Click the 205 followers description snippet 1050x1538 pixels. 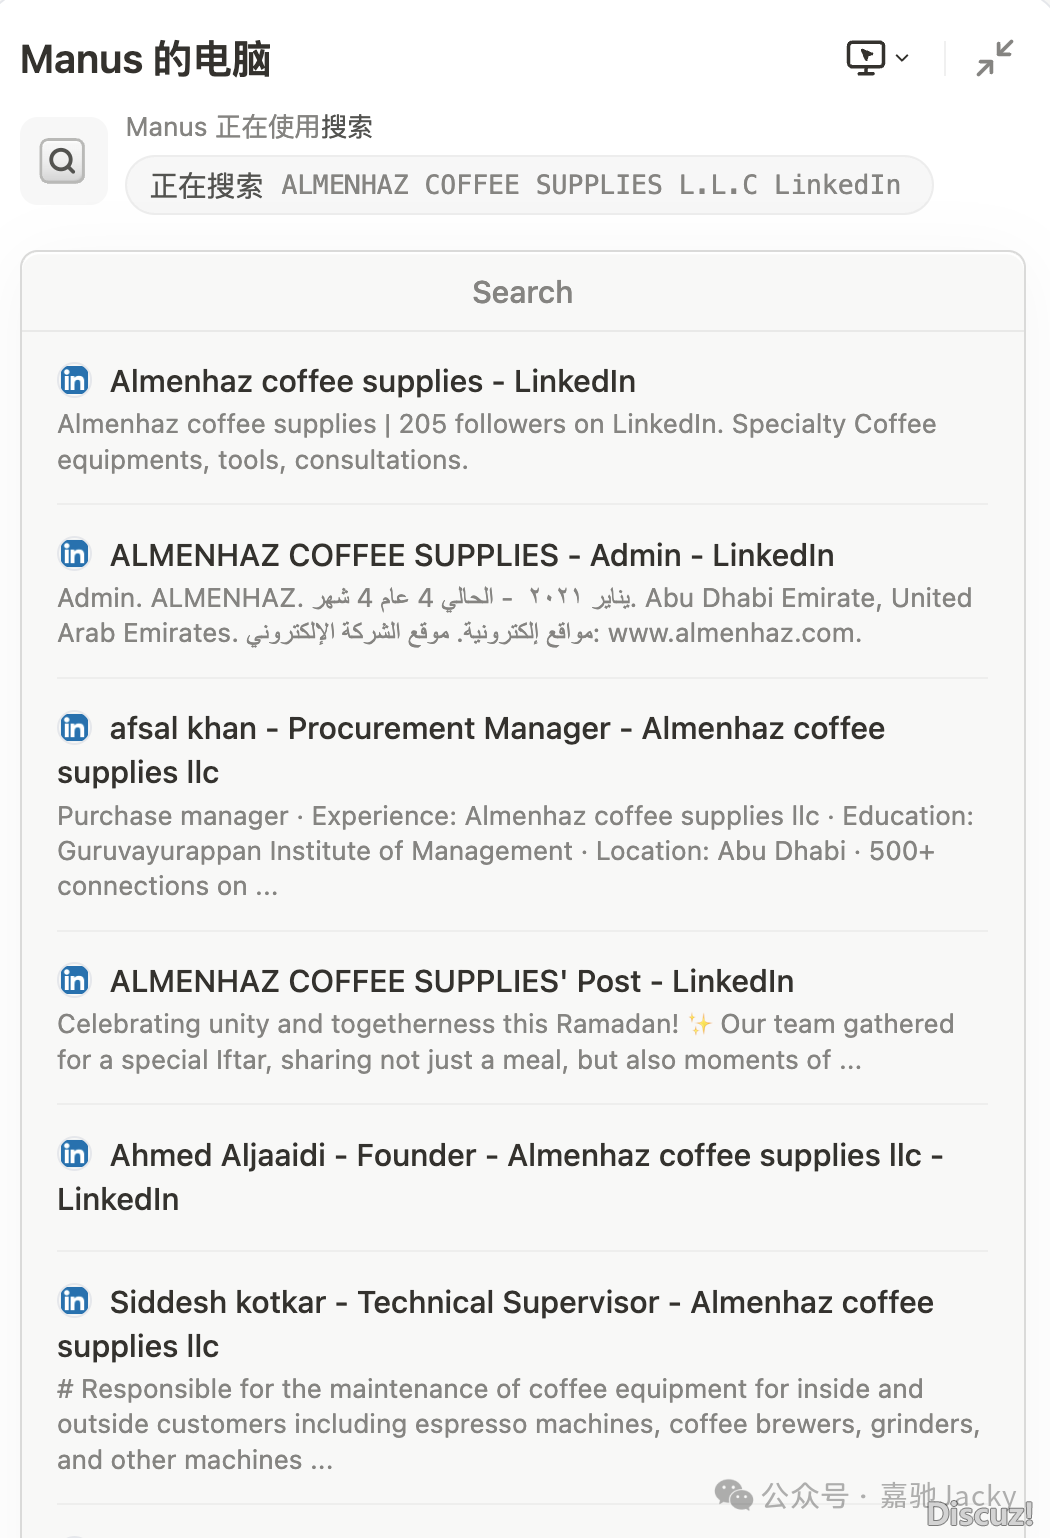pyautogui.click(x=496, y=441)
